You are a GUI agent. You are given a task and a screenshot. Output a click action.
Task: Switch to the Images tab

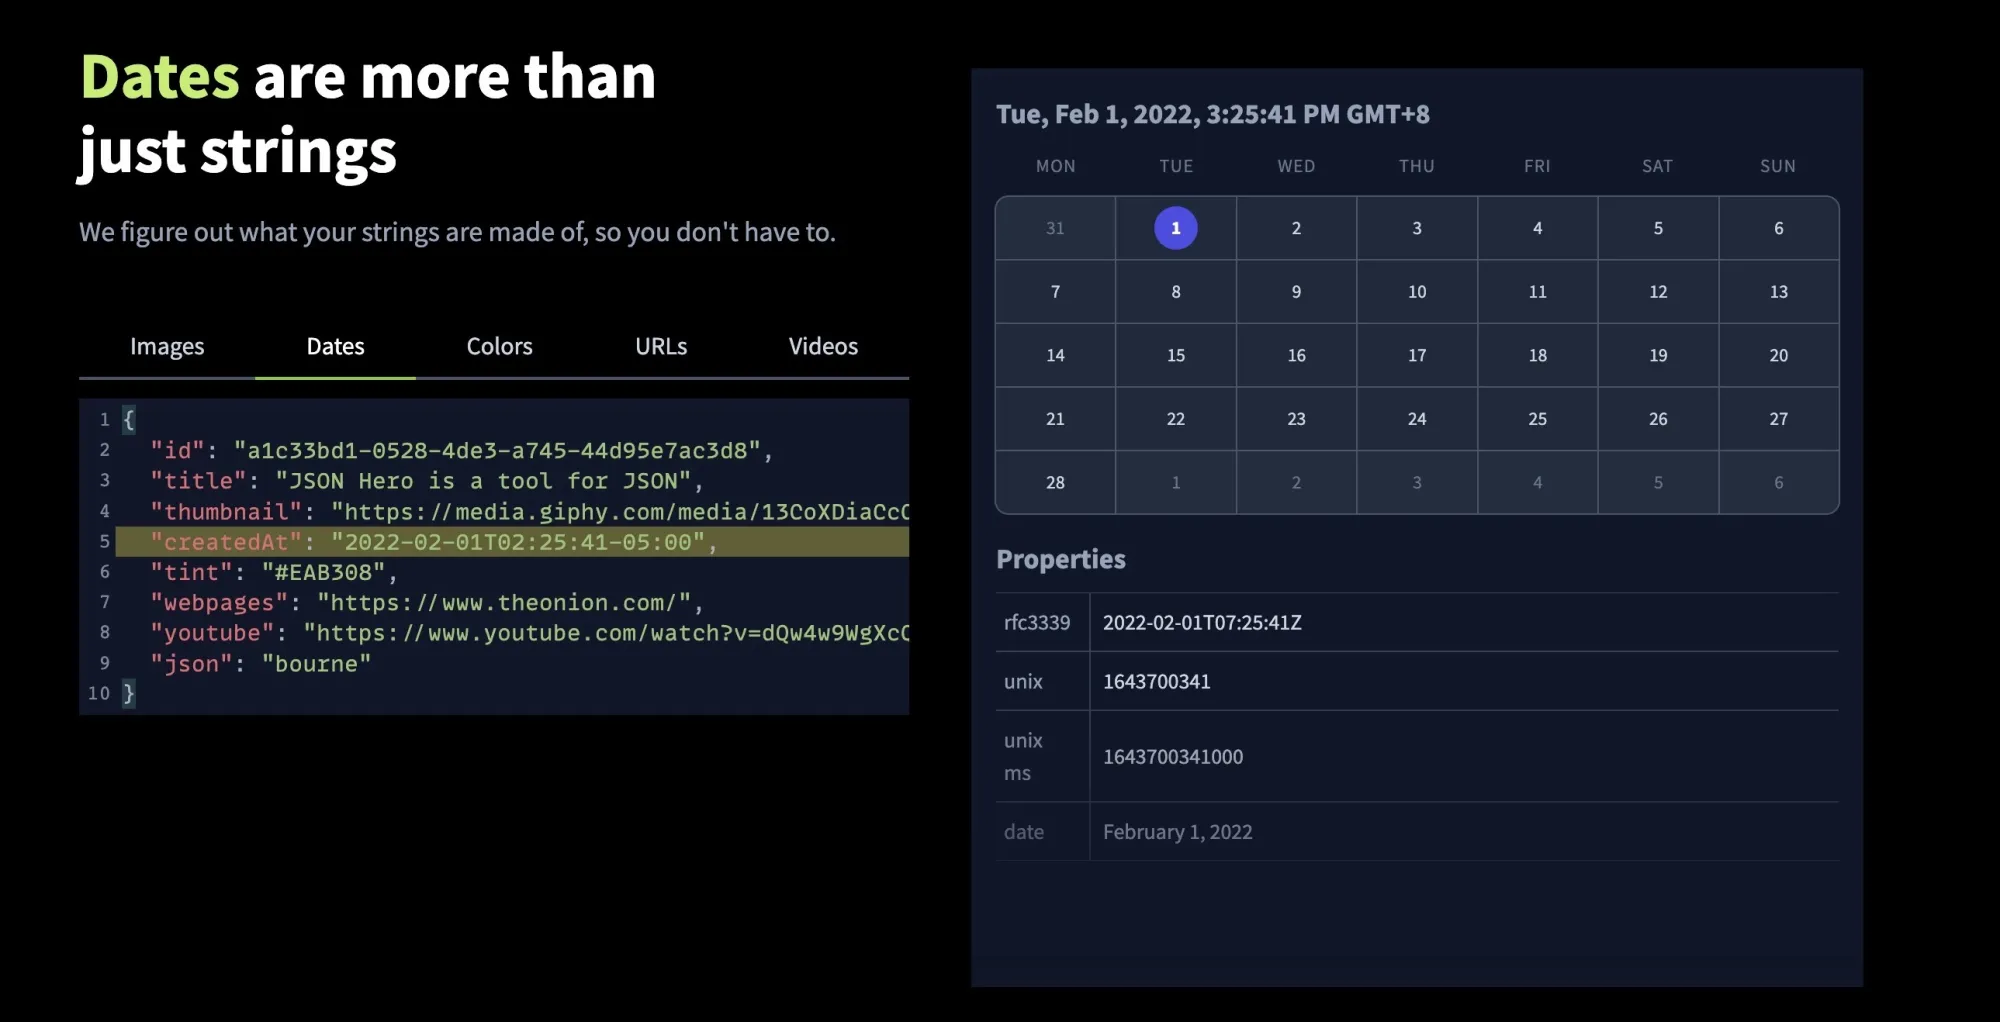pyautogui.click(x=167, y=347)
